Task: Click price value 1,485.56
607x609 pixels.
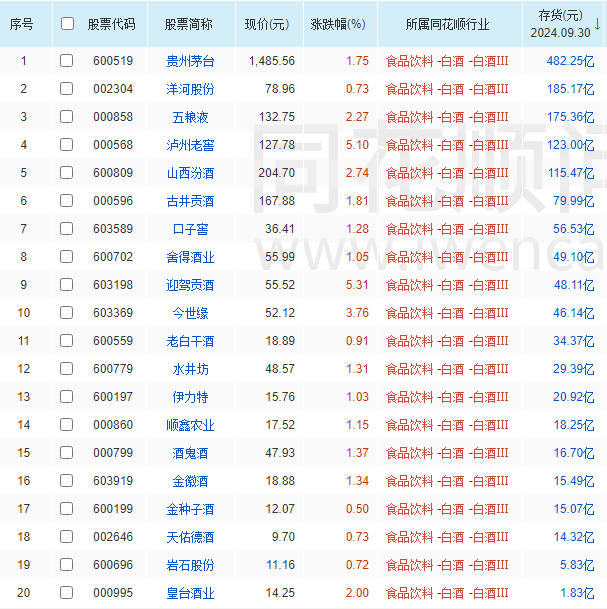Action: [x=272, y=61]
